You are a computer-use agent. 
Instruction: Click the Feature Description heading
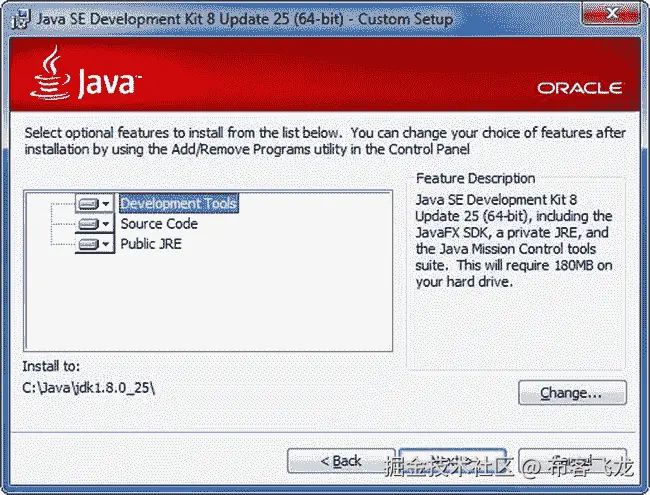pyautogui.click(x=475, y=178)
